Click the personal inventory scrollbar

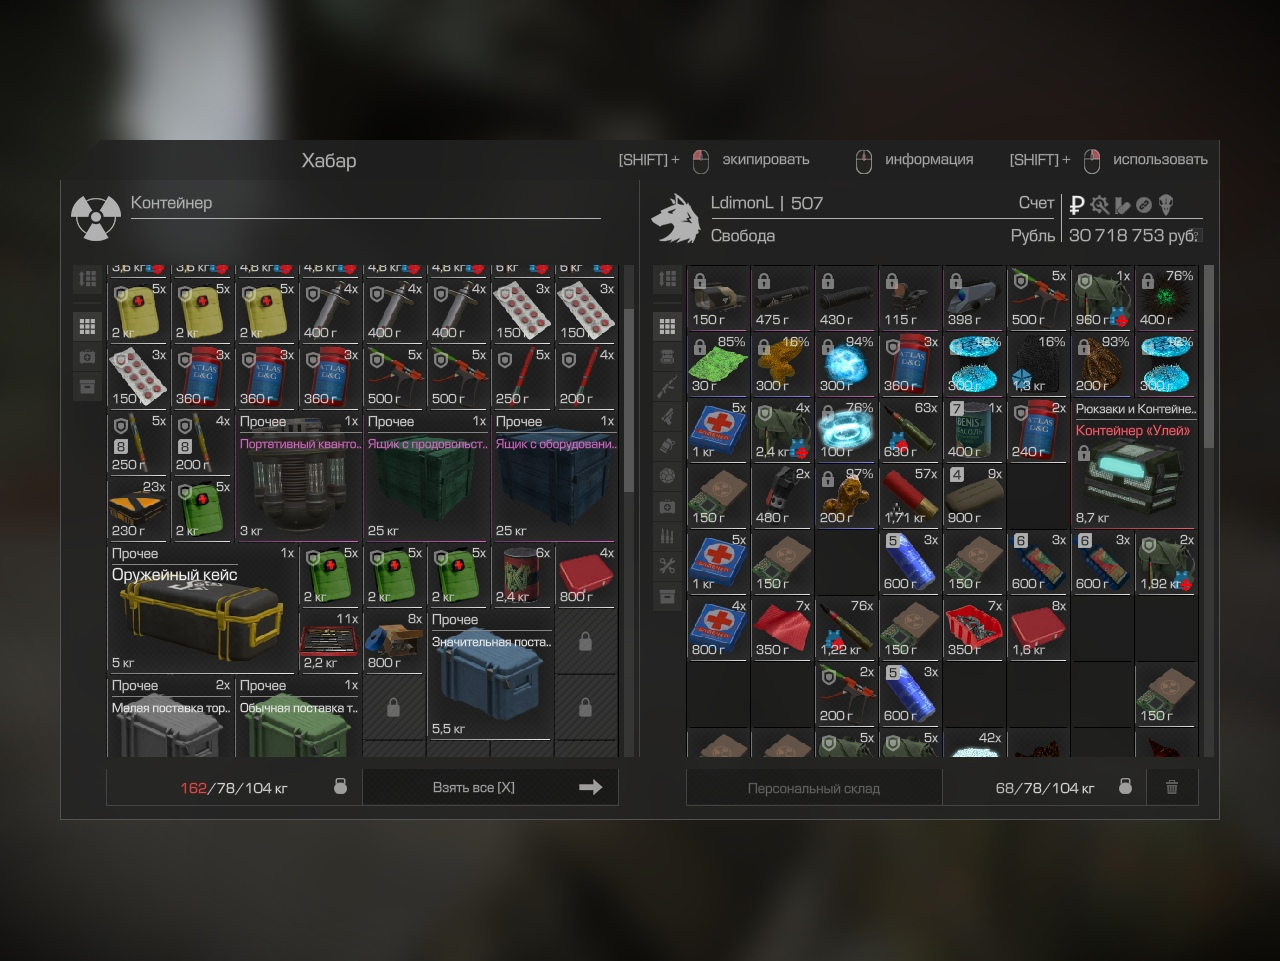point(1209,356)
